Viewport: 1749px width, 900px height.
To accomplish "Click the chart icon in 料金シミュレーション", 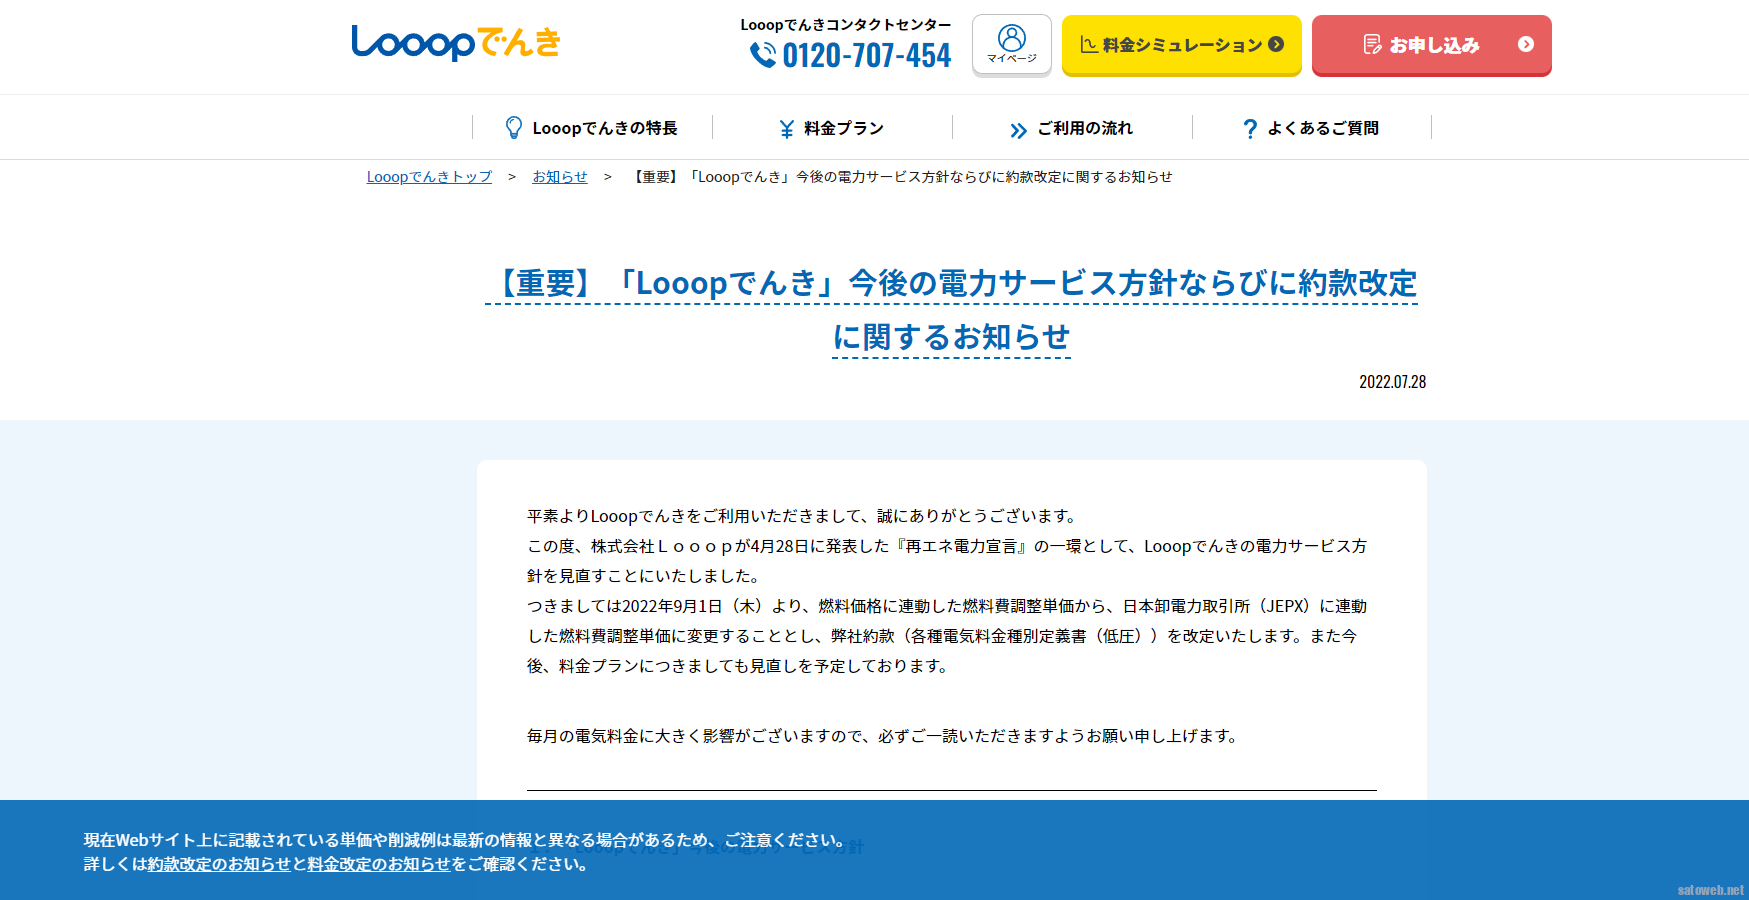I will 1089,45.
